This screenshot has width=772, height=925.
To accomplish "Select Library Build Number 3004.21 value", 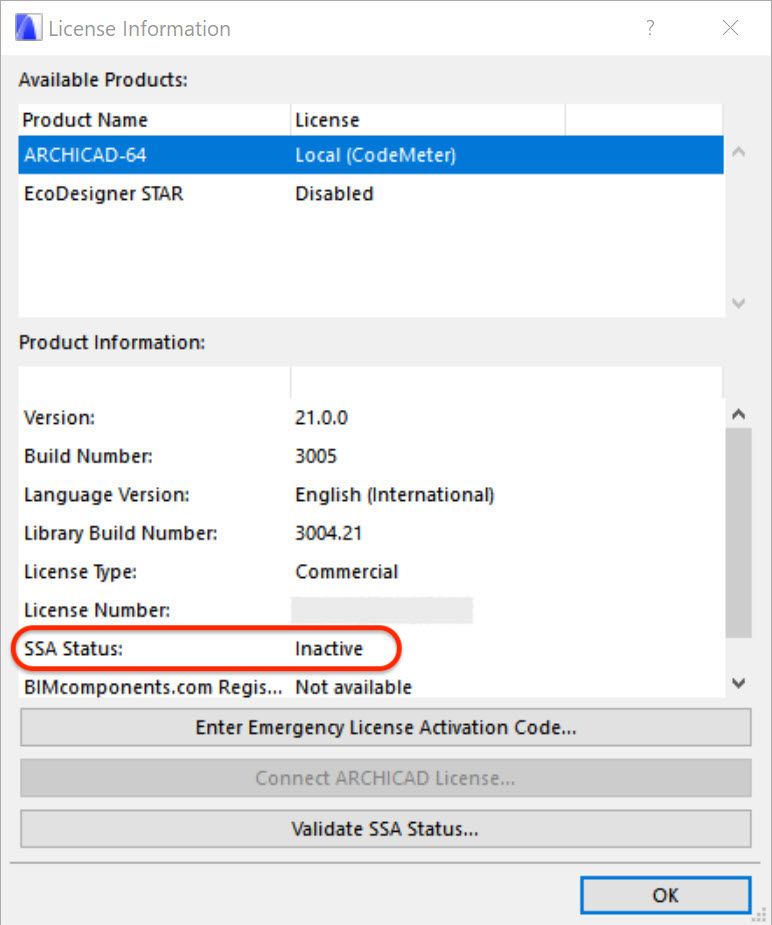I will 328,533.
